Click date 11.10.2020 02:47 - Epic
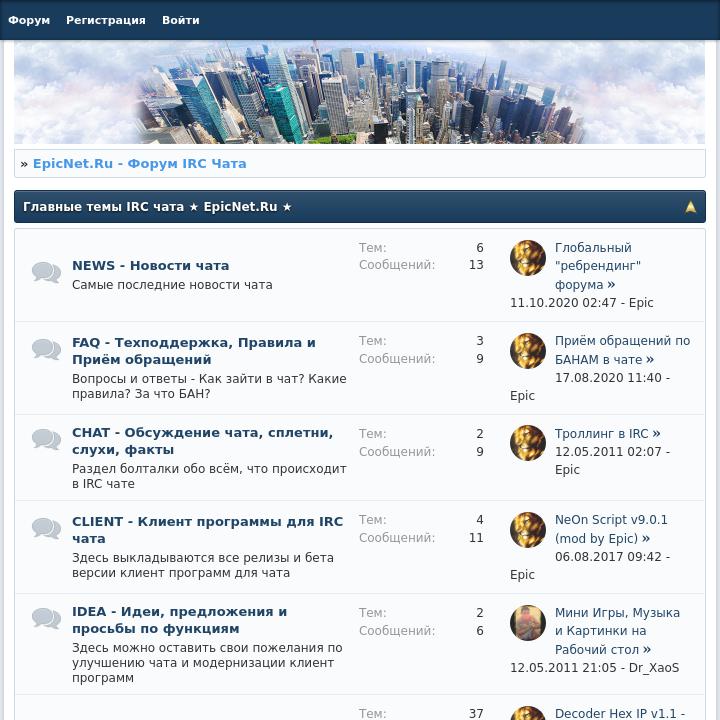Viewport: 720px width, 720px height. click(581, 303)
